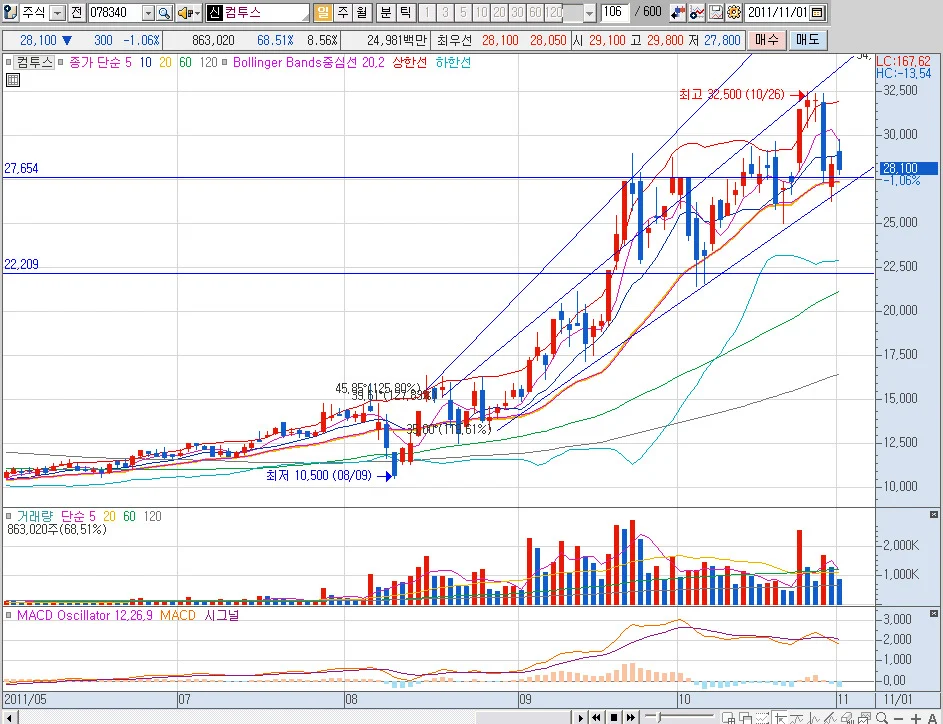Switch to weekly chart with 주 tab
This screenshot has height=724, width=943.
click(x=342, y=12)
